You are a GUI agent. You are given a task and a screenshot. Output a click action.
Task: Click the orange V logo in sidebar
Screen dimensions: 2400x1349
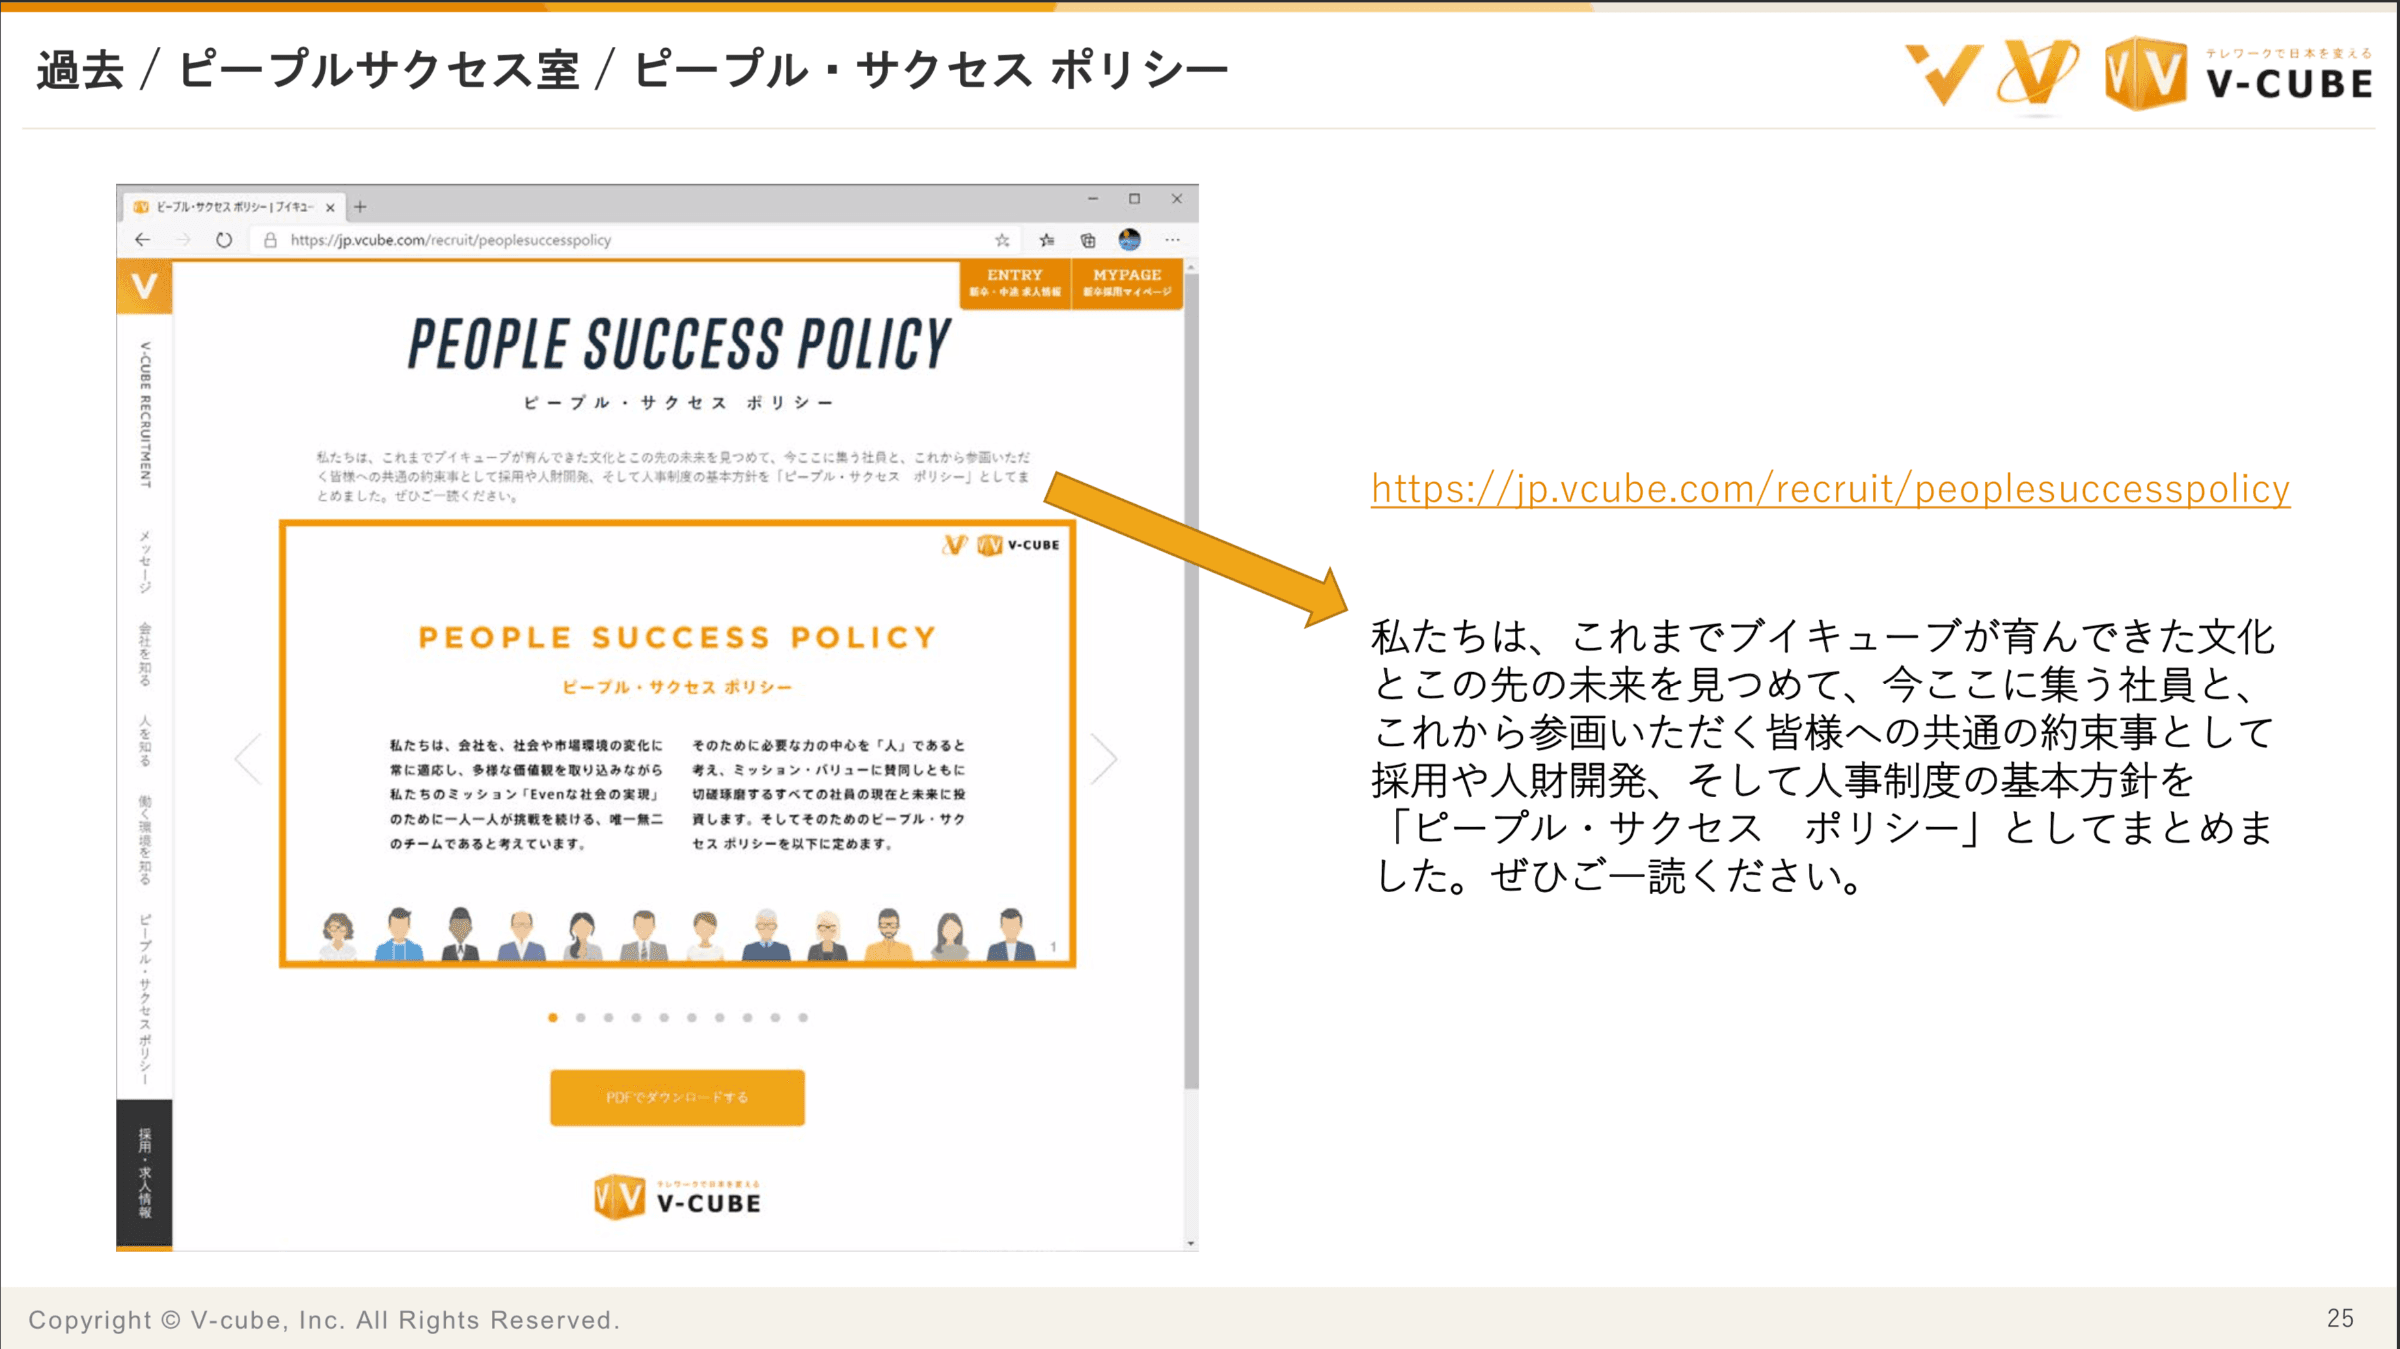(x=144, y=287)
